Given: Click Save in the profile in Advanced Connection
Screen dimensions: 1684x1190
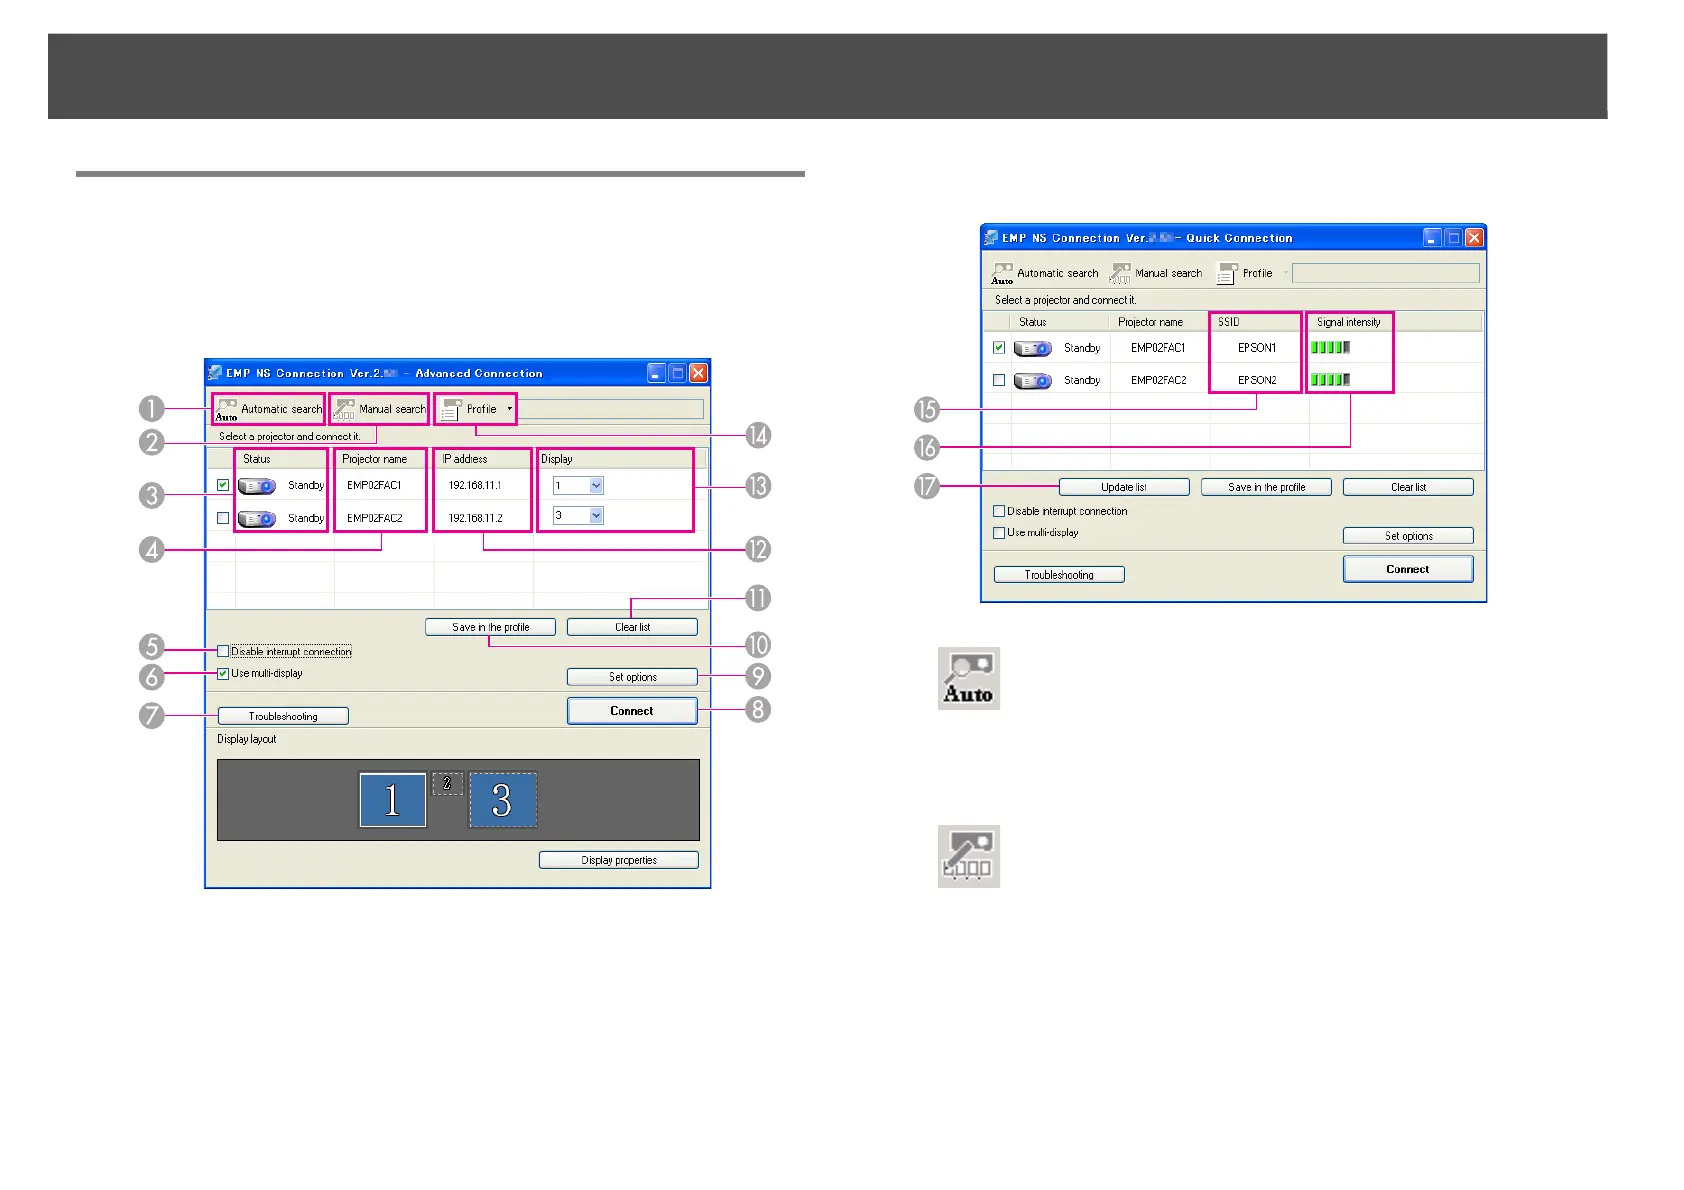Looking at the screenshot, I should 490,627.
